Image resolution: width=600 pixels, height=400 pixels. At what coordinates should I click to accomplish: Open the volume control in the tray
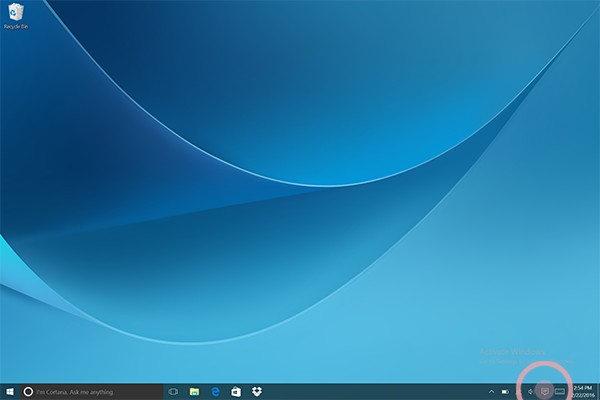click(x=531, y=392)
